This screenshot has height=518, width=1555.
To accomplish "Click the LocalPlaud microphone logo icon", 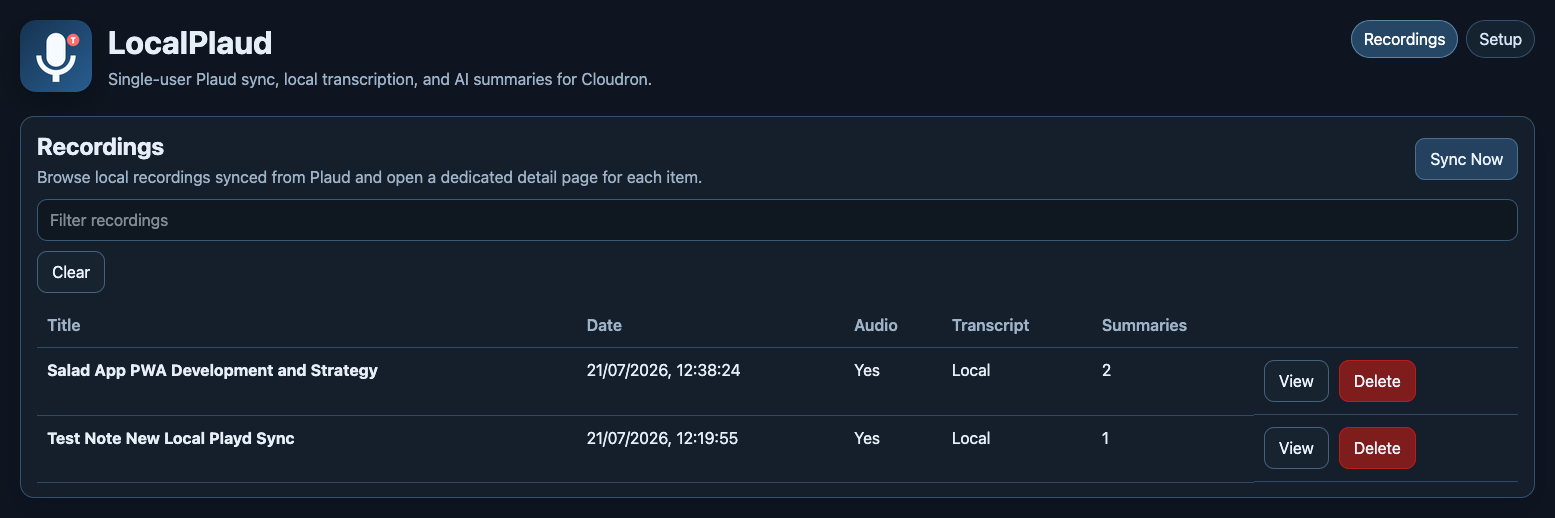I will click(56, 56).
